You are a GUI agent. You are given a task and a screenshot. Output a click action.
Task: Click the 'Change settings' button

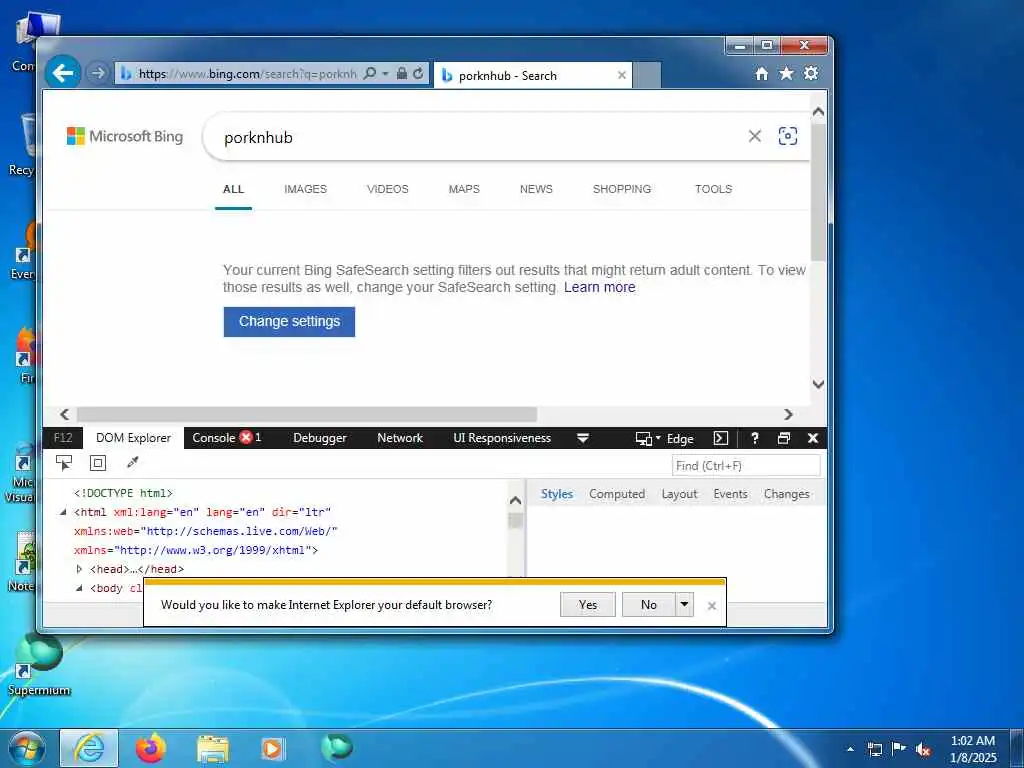[x=289, y=321]
